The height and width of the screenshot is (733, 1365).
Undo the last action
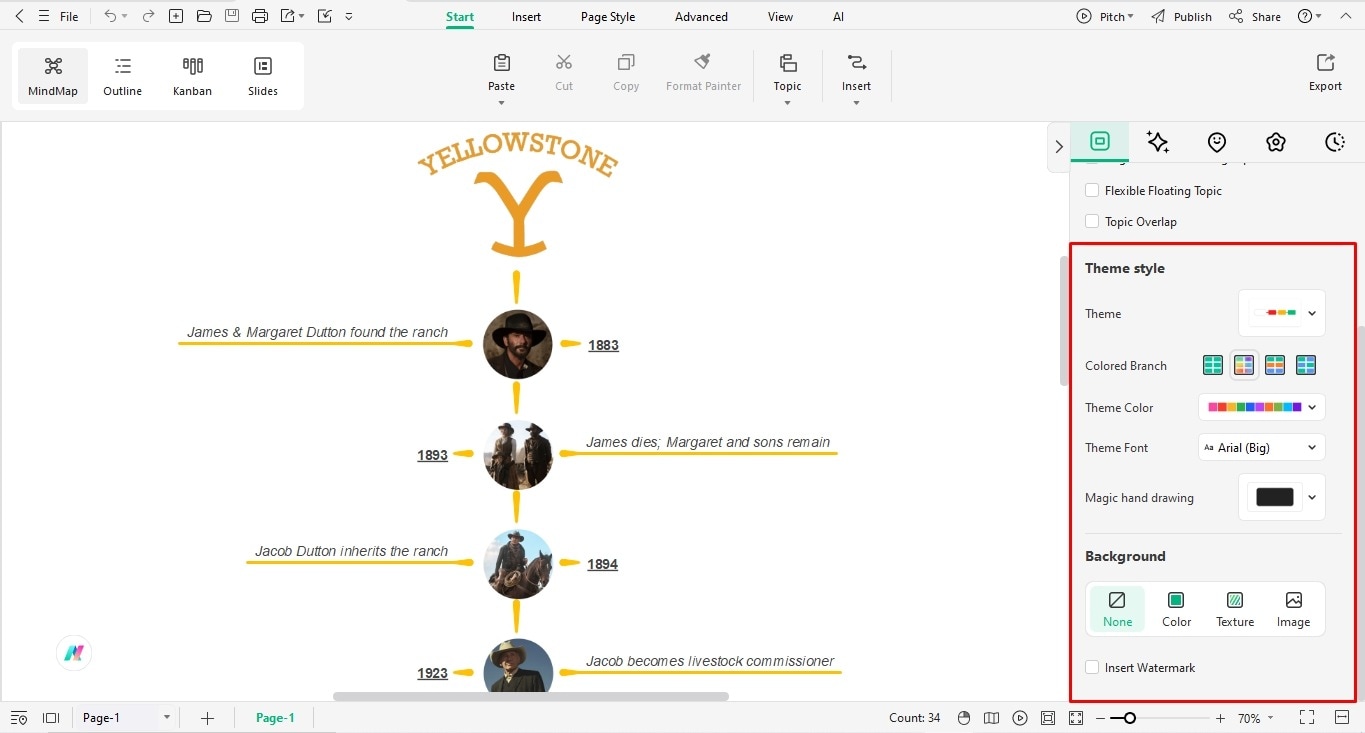point(110,16)
